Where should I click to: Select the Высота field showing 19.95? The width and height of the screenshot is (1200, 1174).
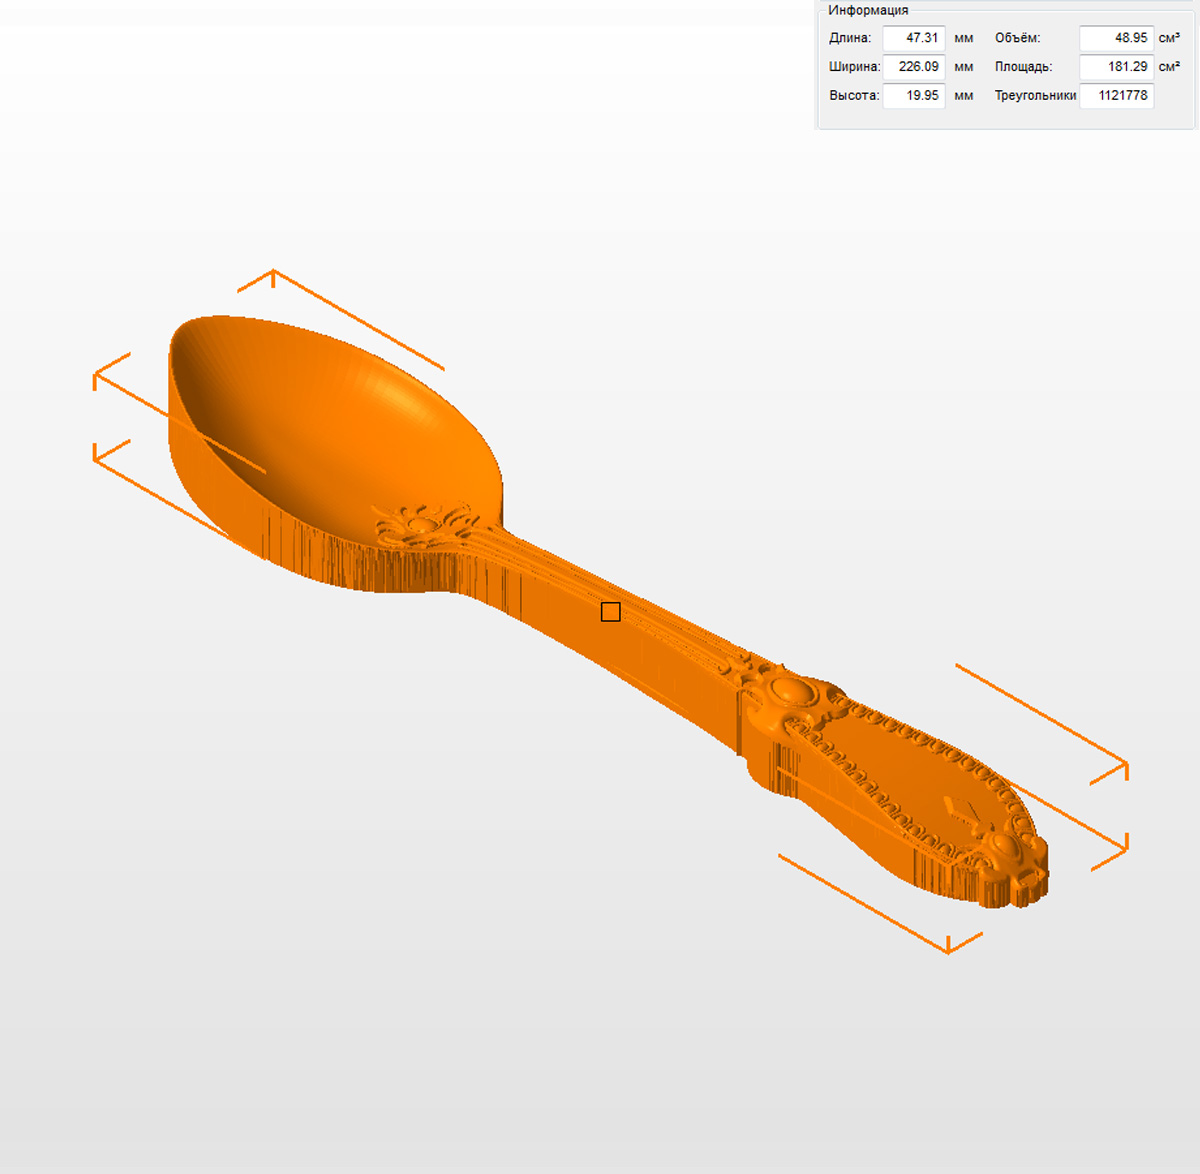tap(914, 96)
